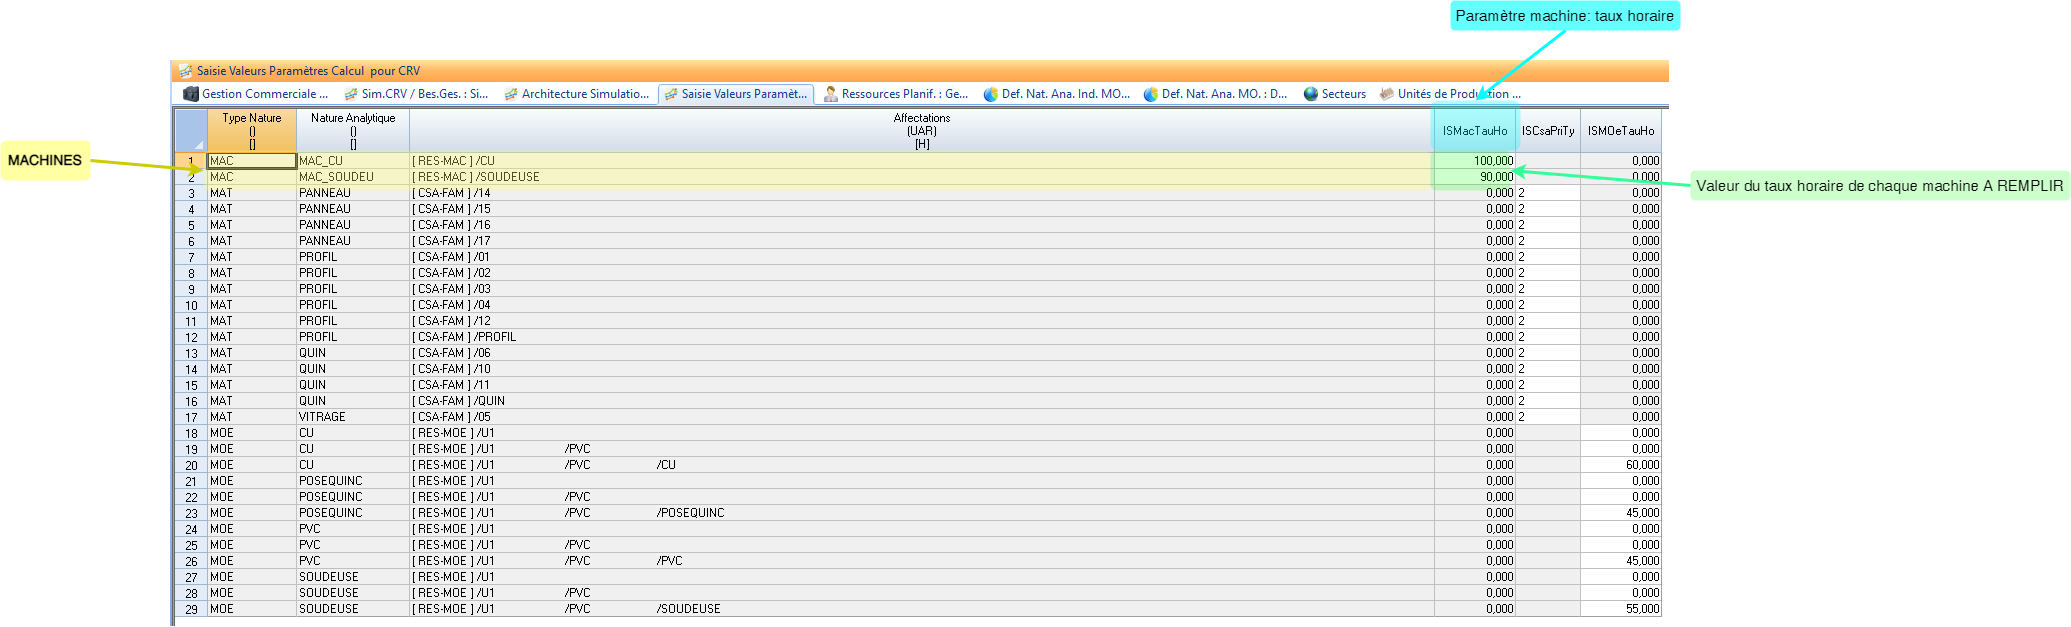The height and width of the screenshot is (627, 2071).
Task: Edit the 90,000 hourly rate for MAC_SOUDEUSE
Action: [1475, 177]
